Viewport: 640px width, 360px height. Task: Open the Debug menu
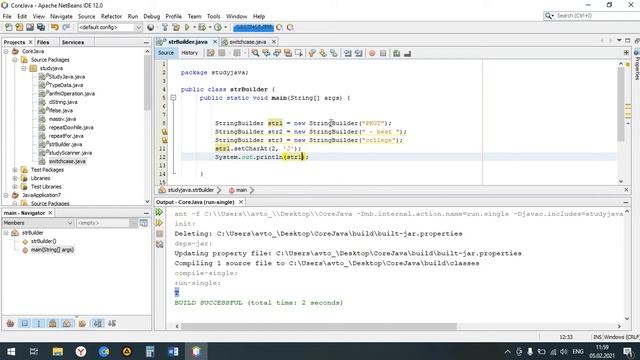coord(151,16)
